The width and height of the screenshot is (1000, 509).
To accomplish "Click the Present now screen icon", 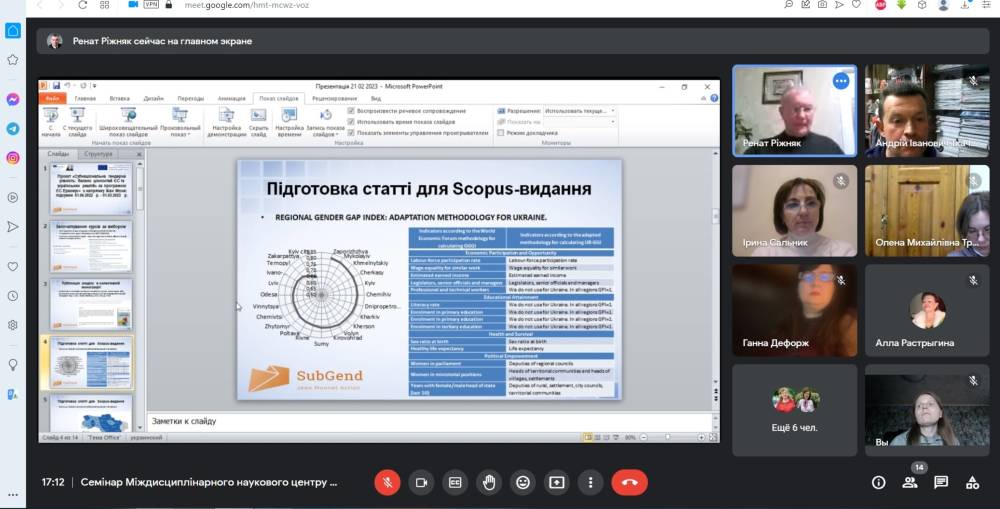I will coord(557,482).
